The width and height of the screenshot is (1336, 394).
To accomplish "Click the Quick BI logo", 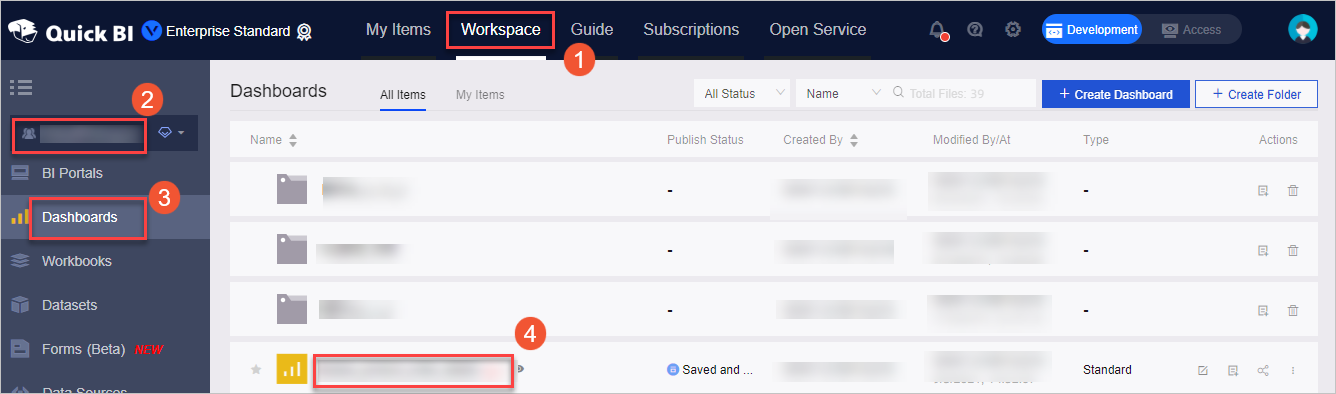I will pyautogui.click(x=70, y=31).
